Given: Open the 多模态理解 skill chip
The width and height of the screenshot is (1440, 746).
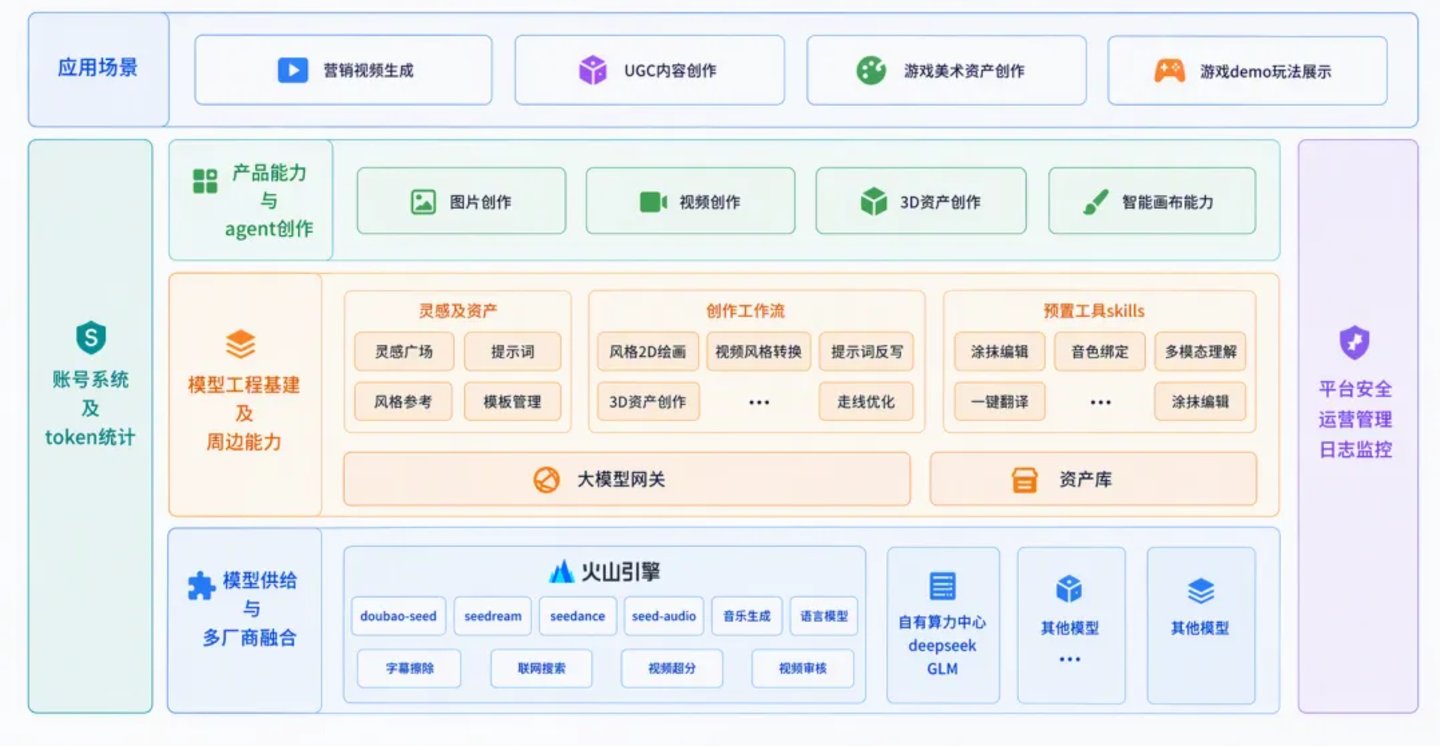Looking at the screenshot, I should 1200,352.
